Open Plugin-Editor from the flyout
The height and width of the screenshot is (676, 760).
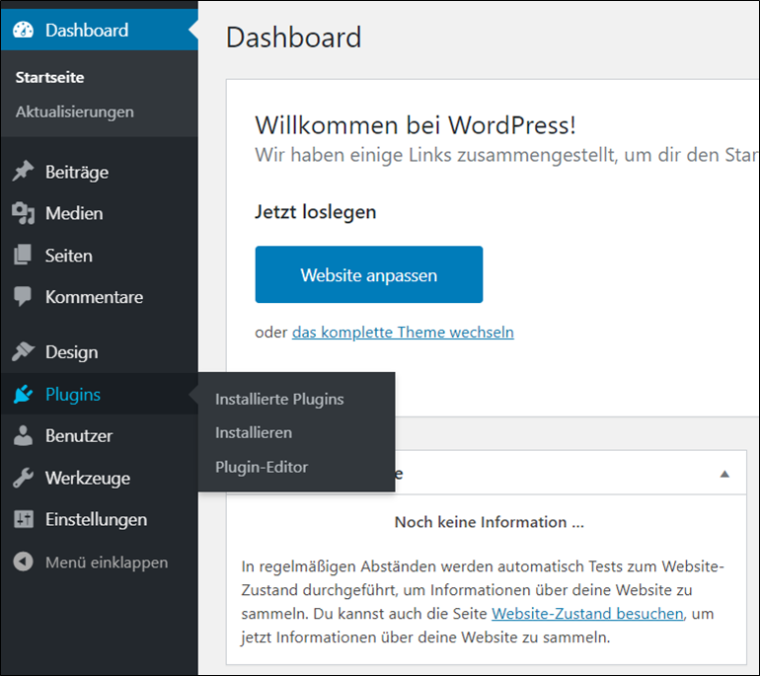[x=261, y=467]
